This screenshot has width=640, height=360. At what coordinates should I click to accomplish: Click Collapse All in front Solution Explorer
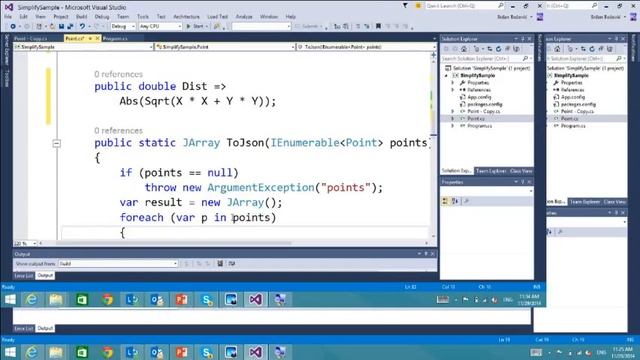[x=507, y=49]
